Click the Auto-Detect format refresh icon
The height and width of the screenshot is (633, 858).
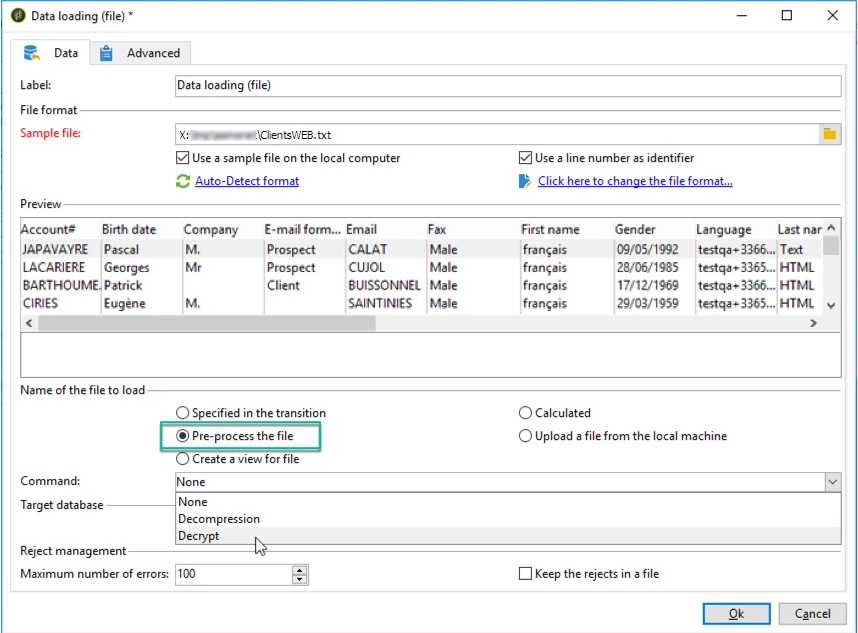183,181
